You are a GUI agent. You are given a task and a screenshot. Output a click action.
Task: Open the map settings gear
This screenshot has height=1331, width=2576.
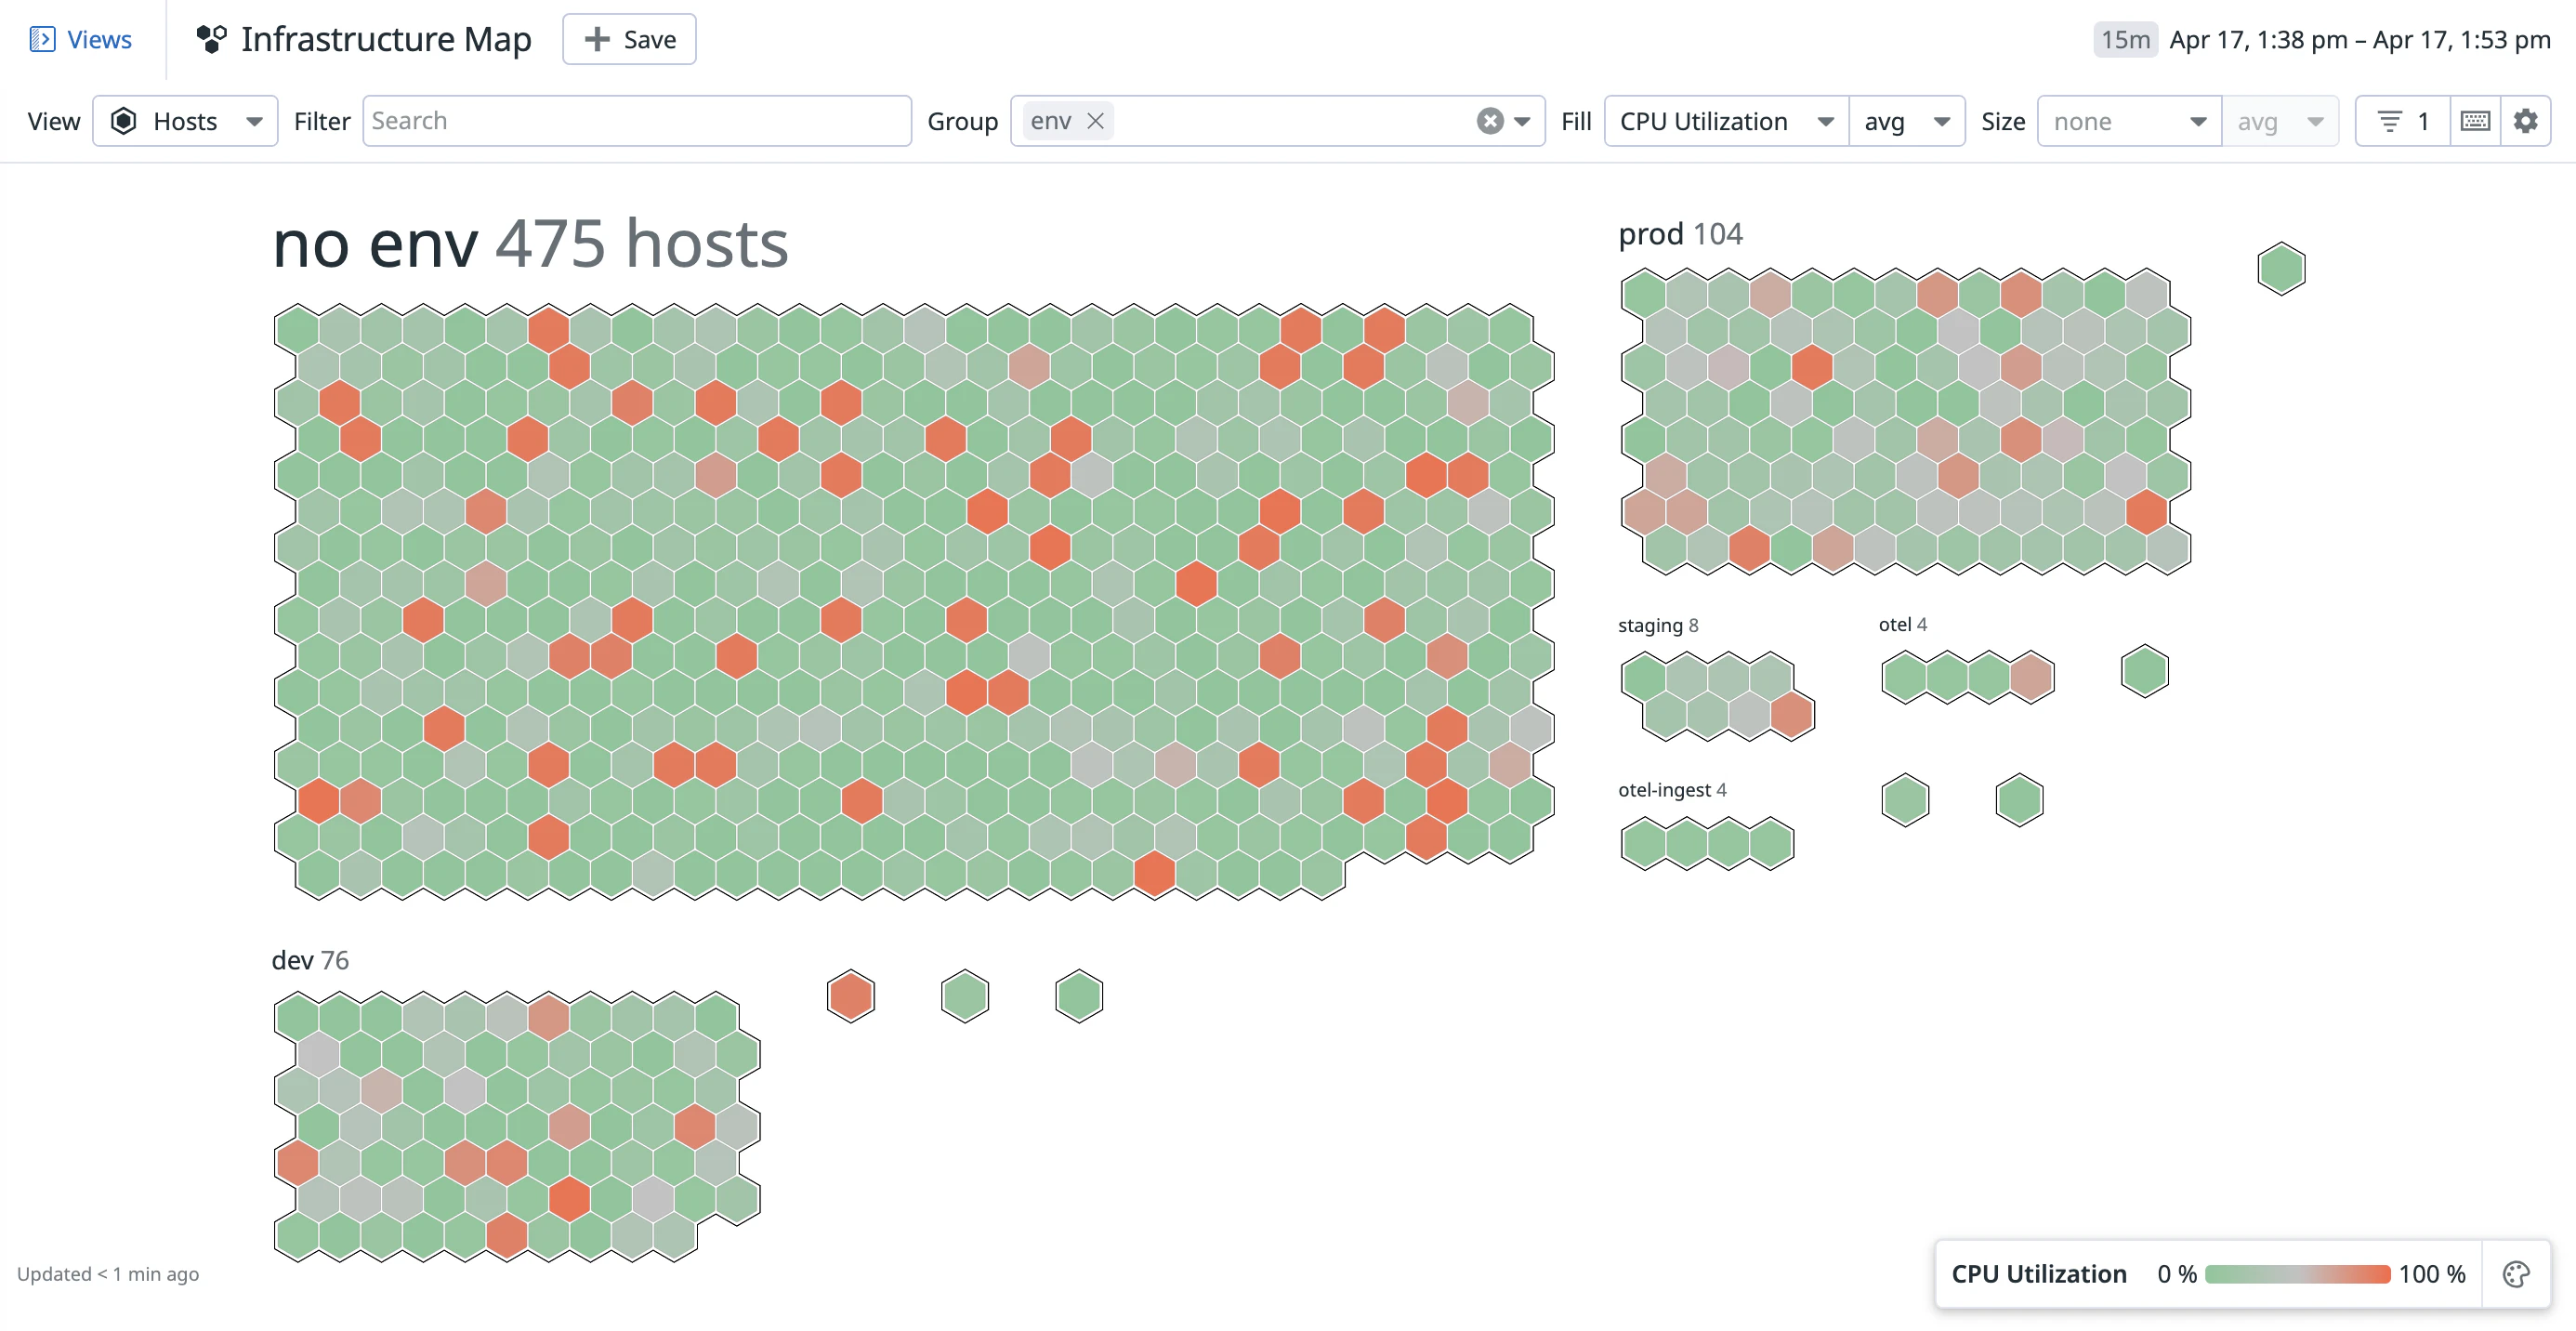tap(2526, 121)
